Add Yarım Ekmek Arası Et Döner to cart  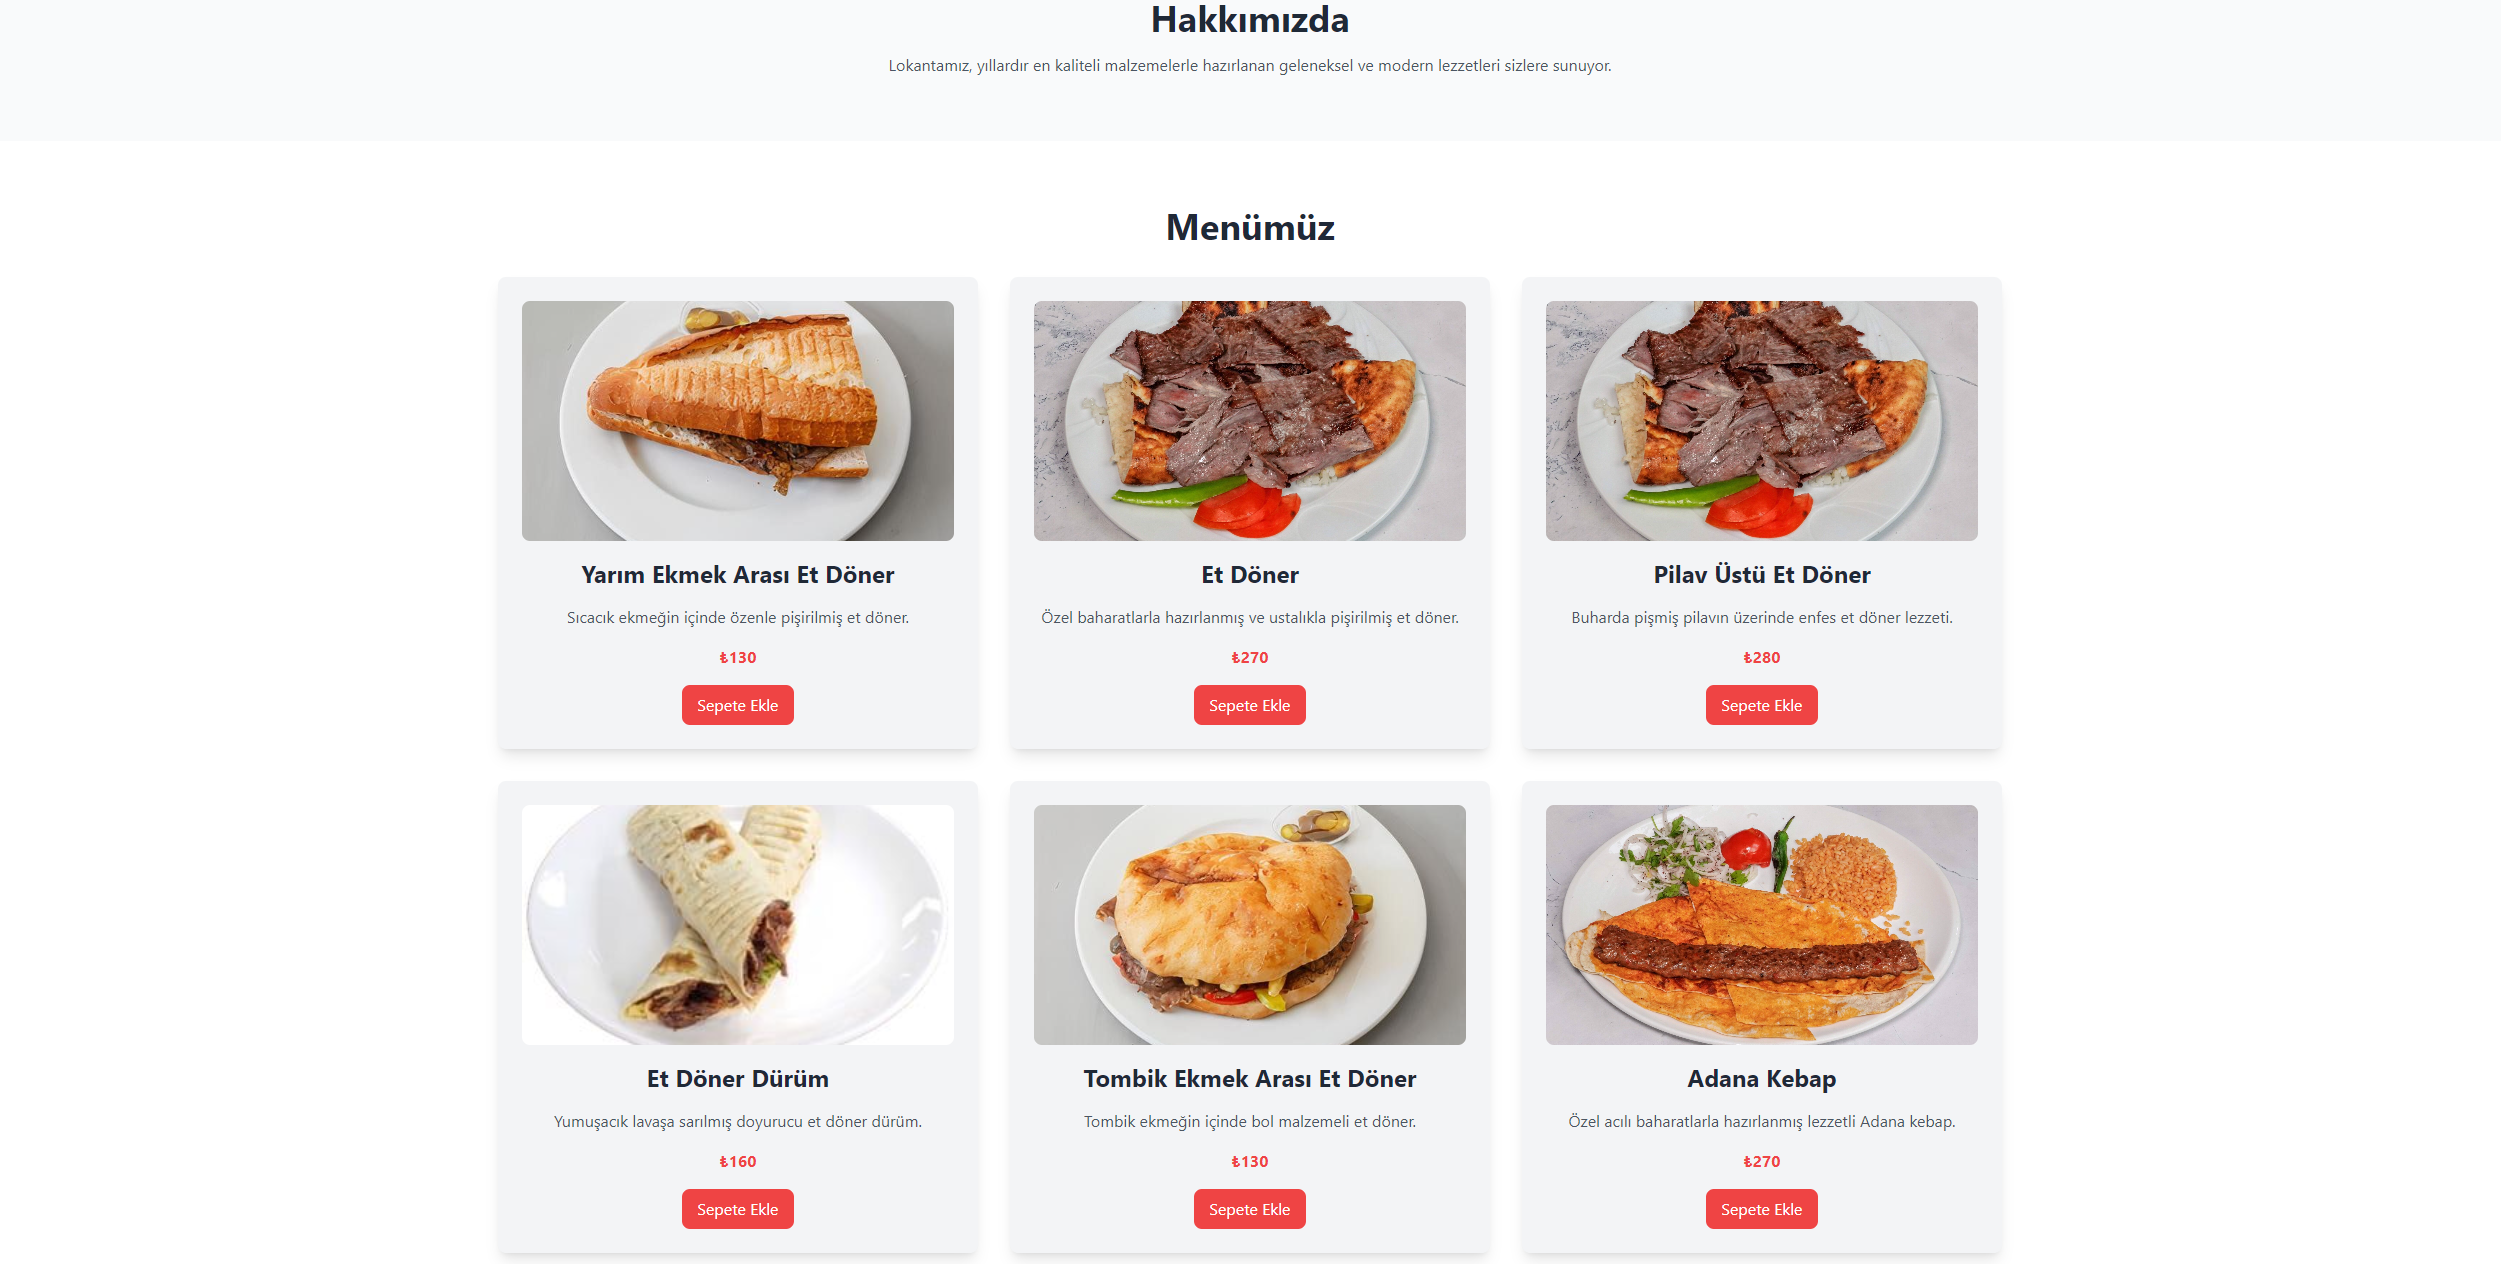tap(737, 705)
